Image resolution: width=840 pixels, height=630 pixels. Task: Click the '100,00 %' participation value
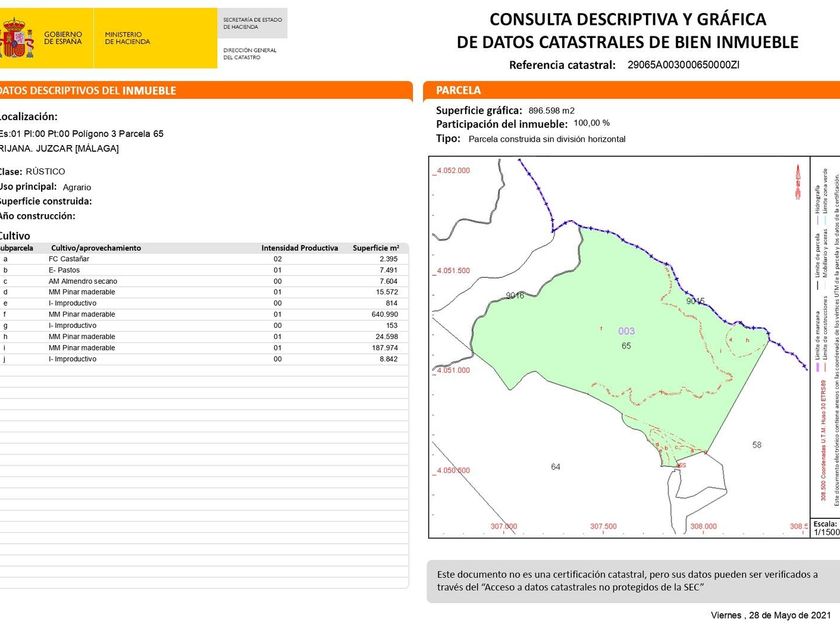tap(591, 123)
